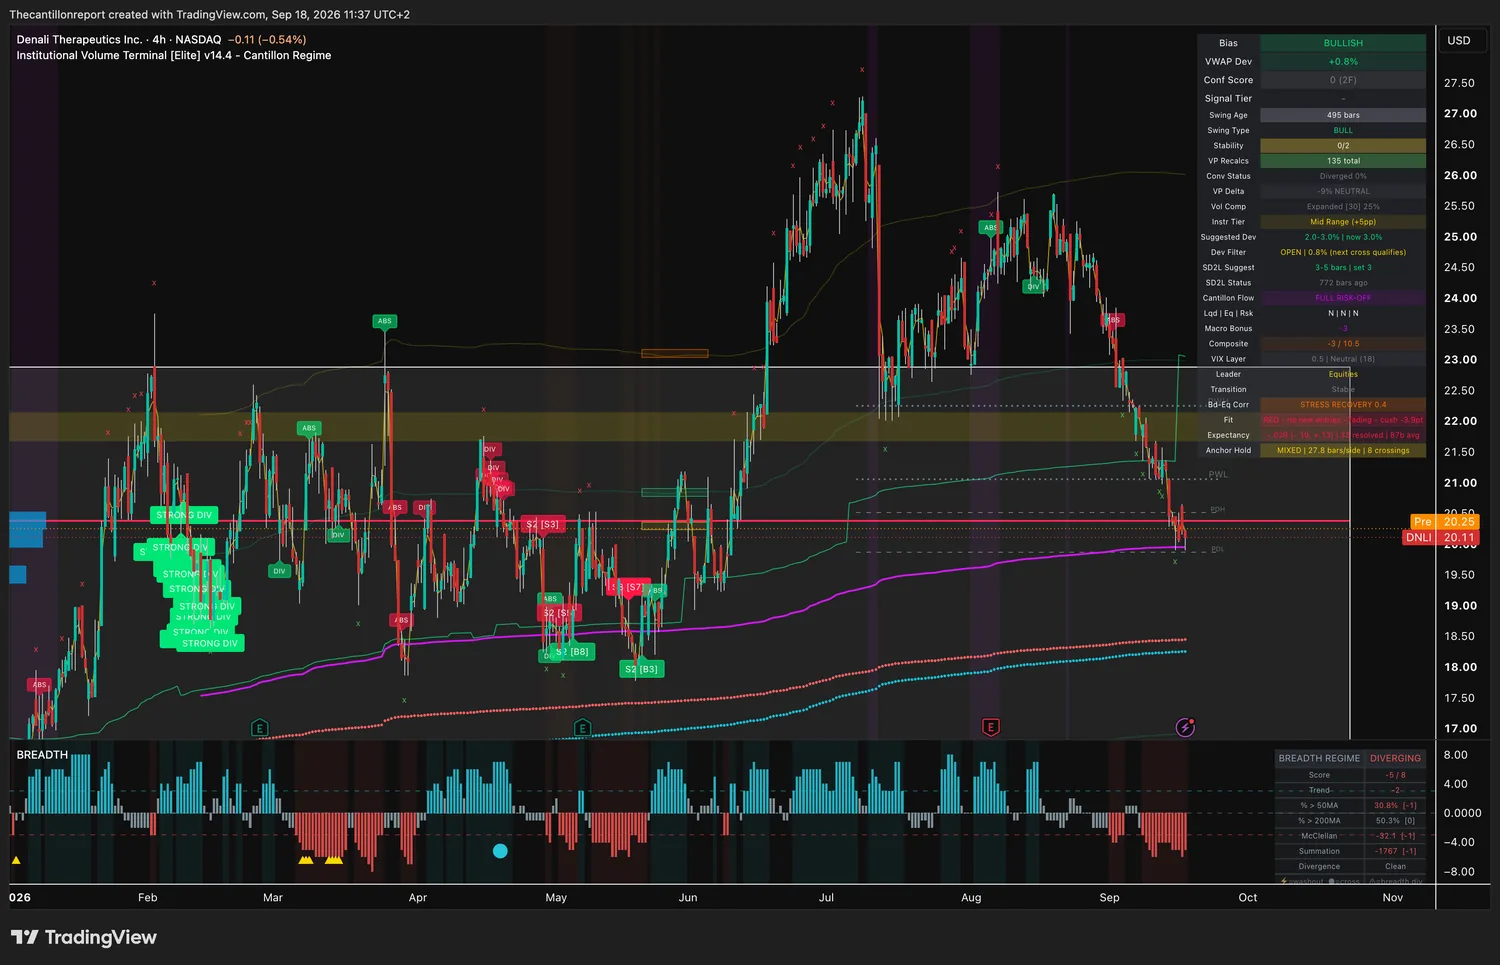Click the red ABS label in early September

(x=1113, y=320)
